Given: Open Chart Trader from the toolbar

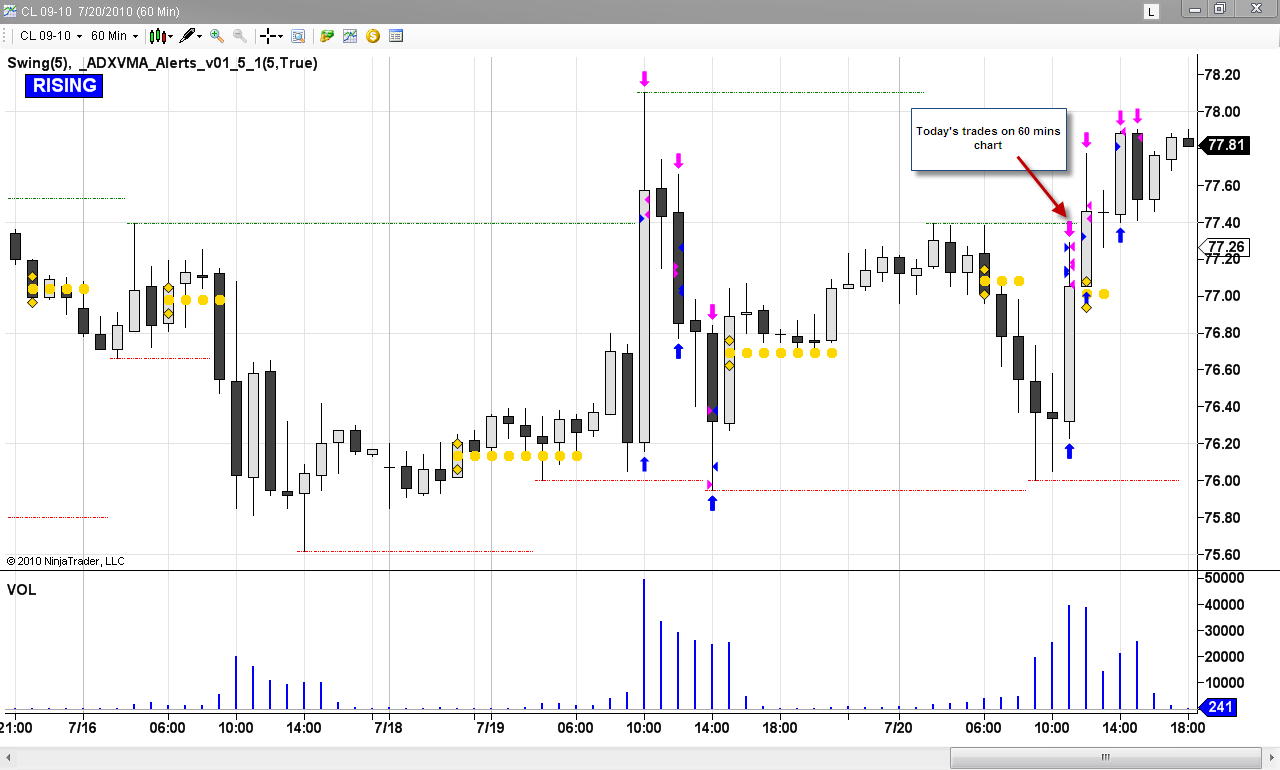Looking at the screenshot, I should (x=327, y=36).
